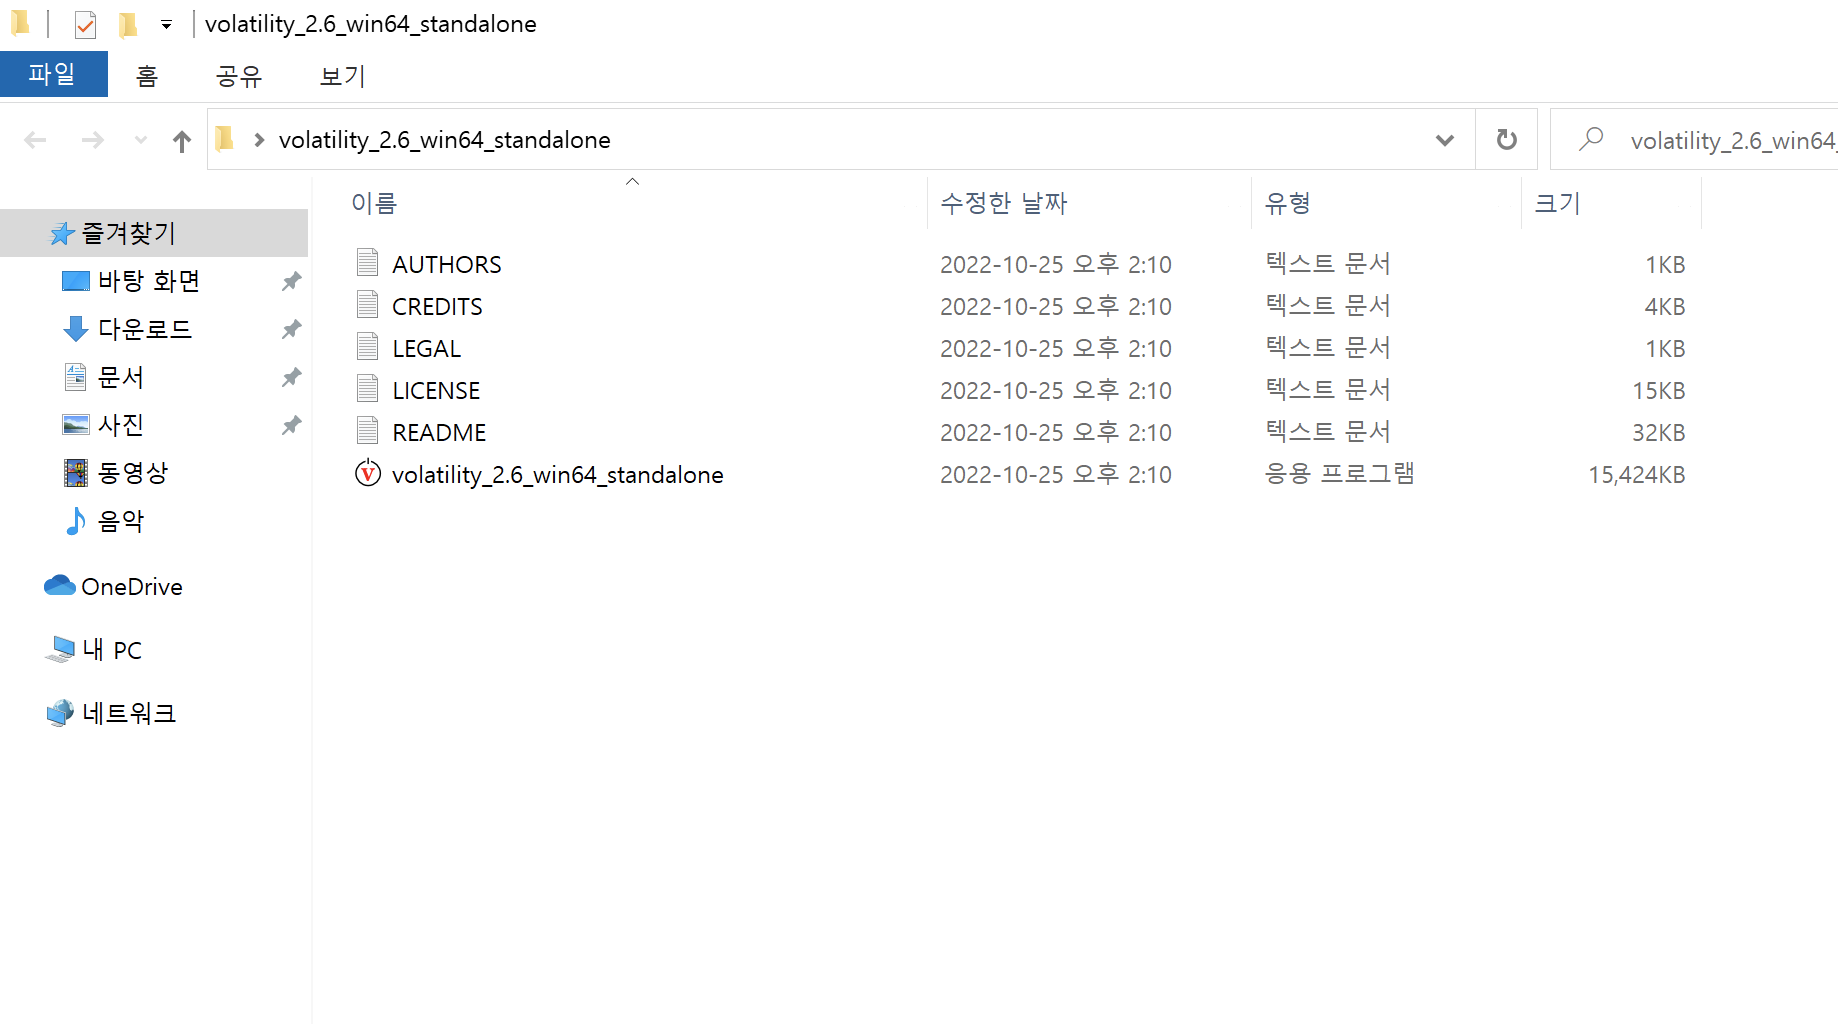Image resolution: width=1838 pixels, height=1024 pixels.
Task: Sort files by 이름 column
Action: [x=374, y=203]
